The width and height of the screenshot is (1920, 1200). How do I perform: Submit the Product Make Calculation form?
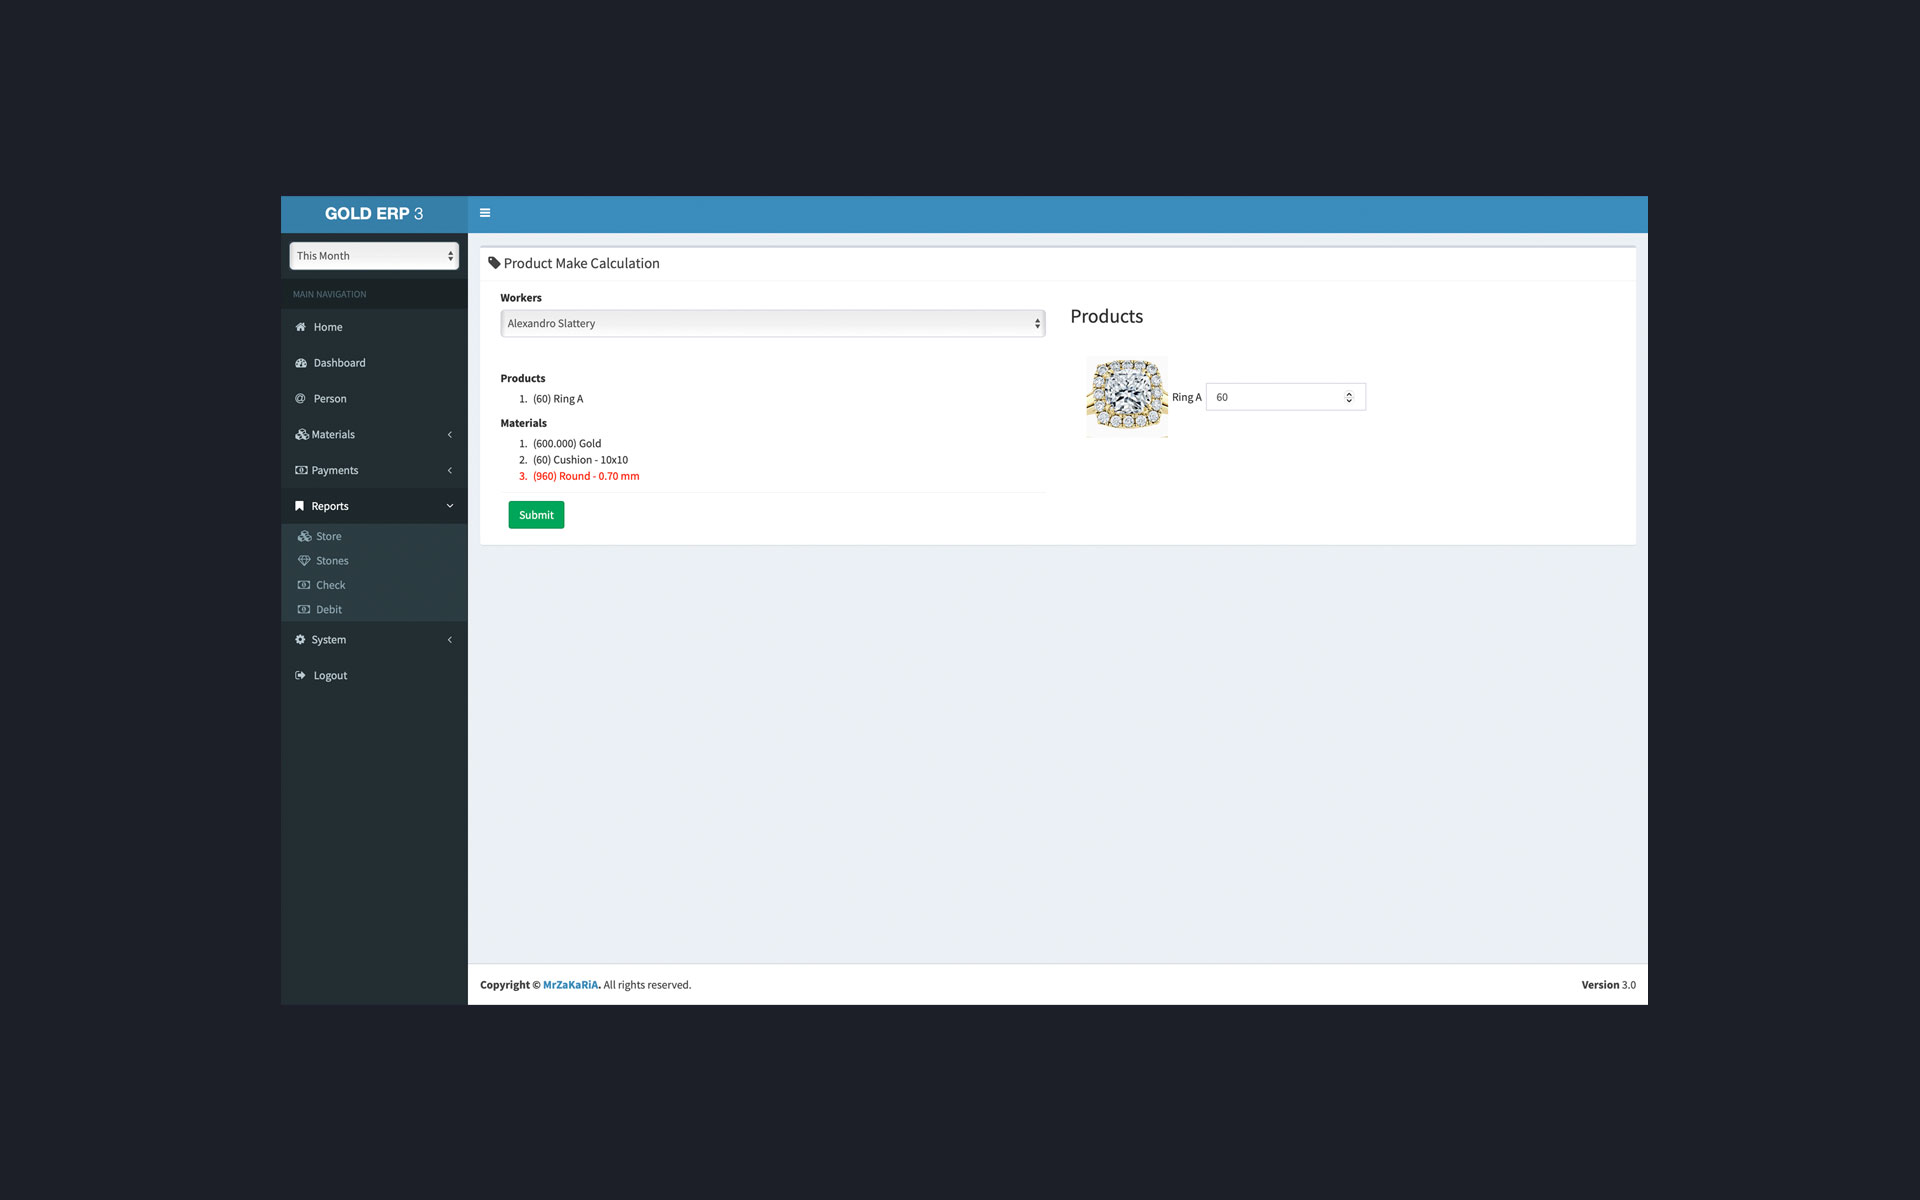(x=535, y=514)
